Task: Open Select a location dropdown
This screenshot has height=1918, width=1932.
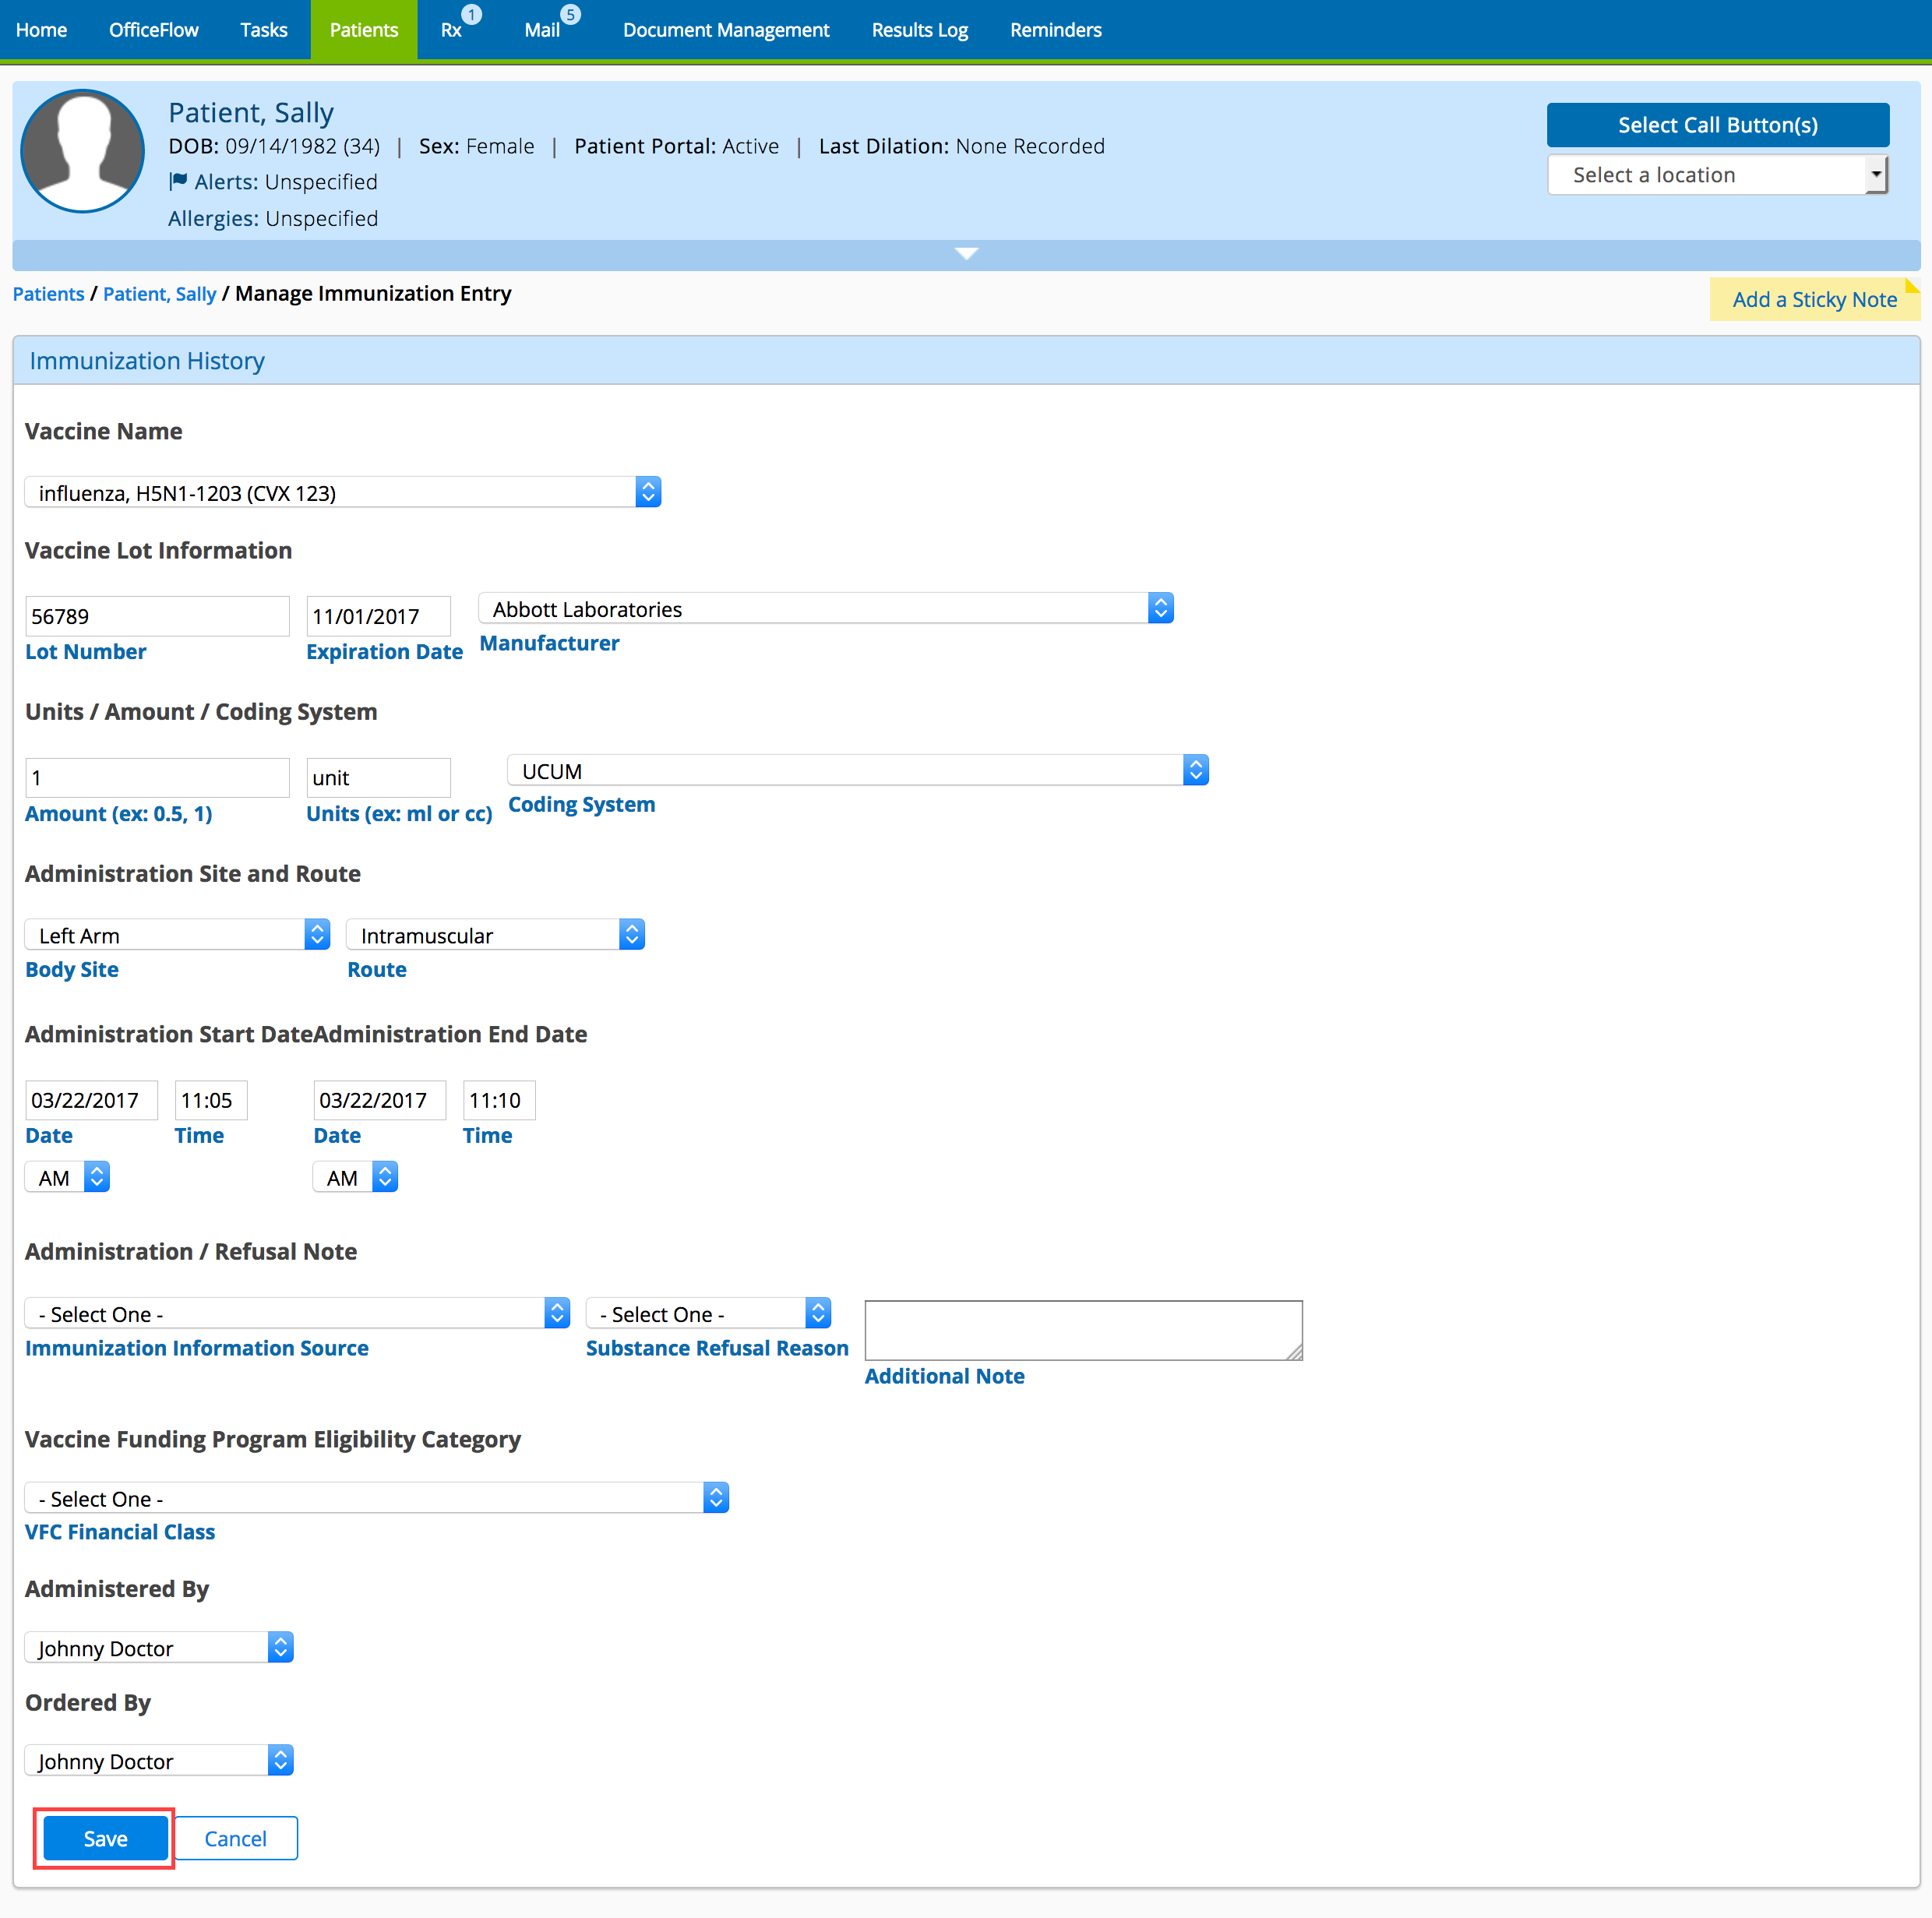Action: click(x=1716, y=175)
